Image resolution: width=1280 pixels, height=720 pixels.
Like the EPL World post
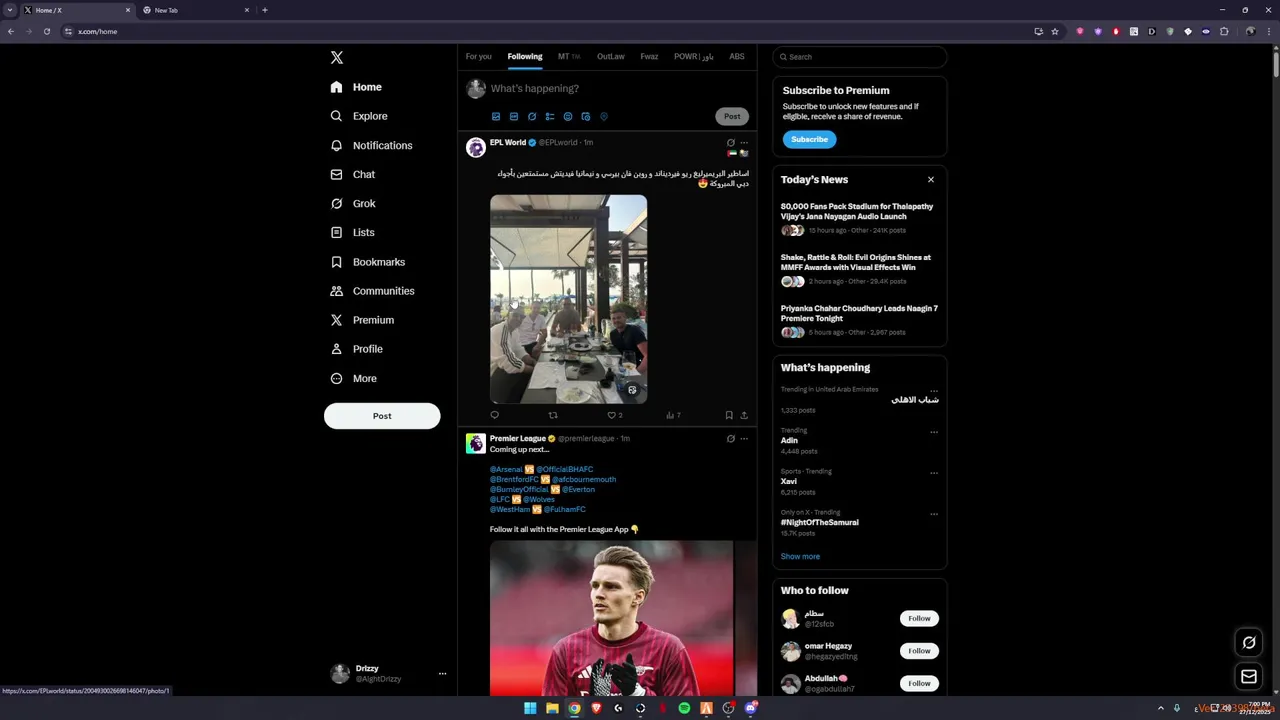(x=614, y=415)
